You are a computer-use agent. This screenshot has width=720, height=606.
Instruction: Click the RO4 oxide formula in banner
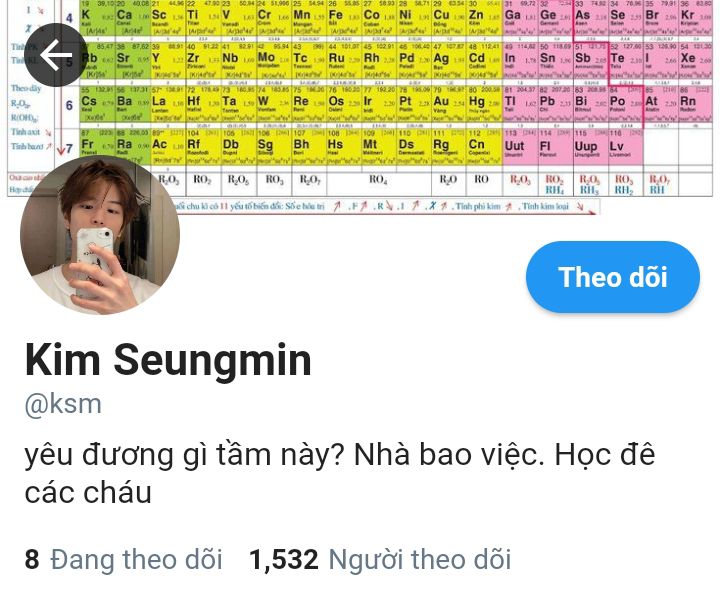click(x=378, y=180)
